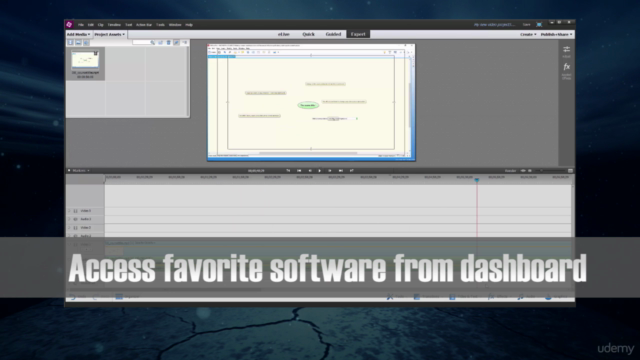The image size is (640, 360).
Task: Open the Help menu
Action: tap(189, 25)
